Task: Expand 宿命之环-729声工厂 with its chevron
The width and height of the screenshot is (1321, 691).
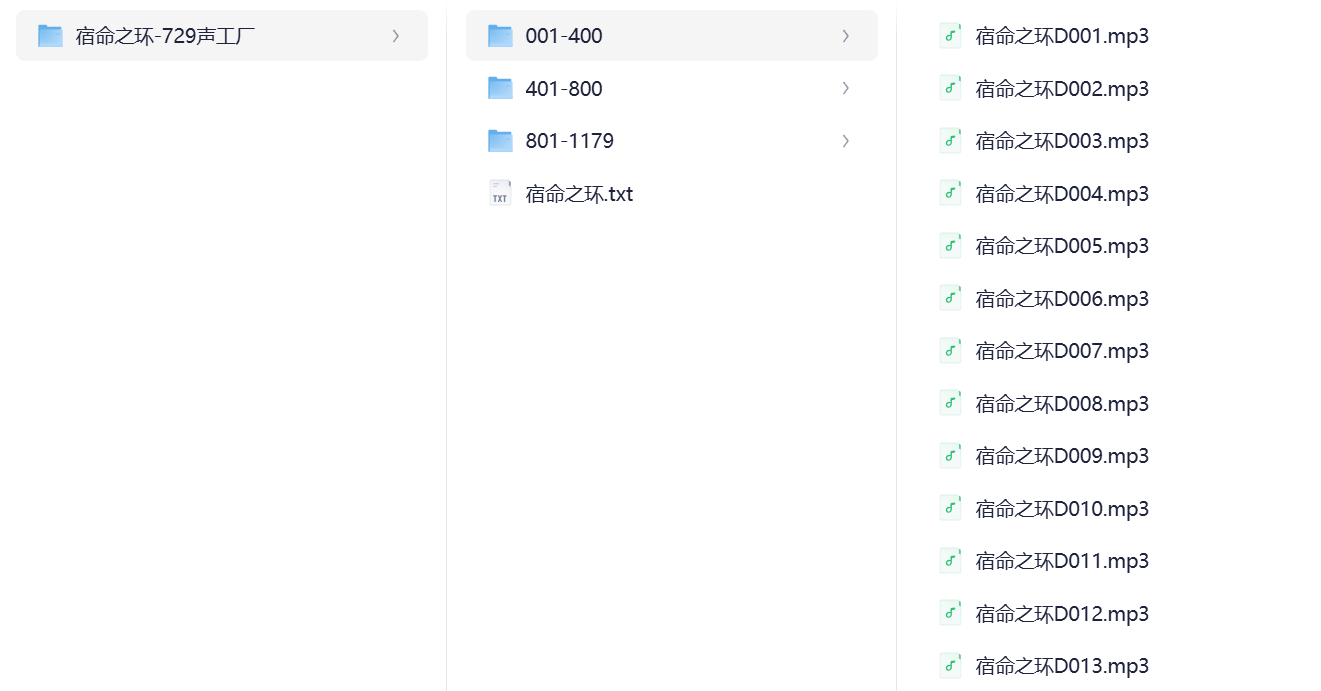Action: click(396, 36)
